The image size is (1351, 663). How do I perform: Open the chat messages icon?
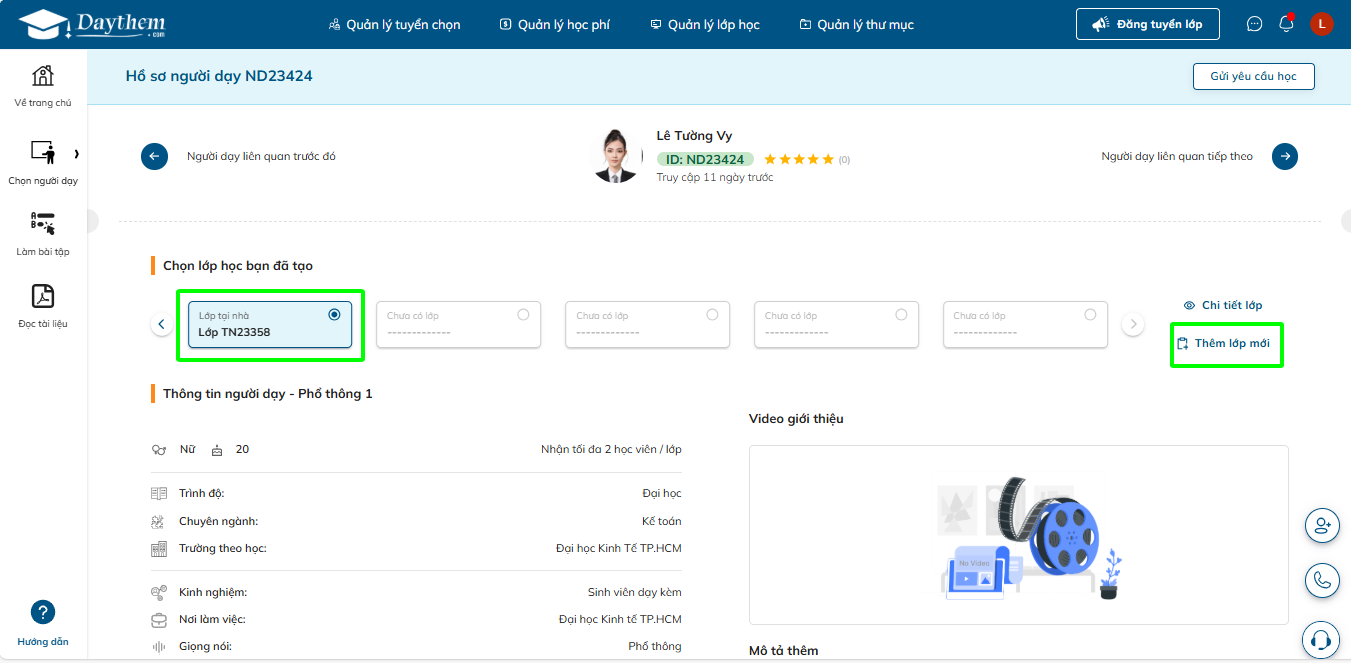(x=1254, y=24)
